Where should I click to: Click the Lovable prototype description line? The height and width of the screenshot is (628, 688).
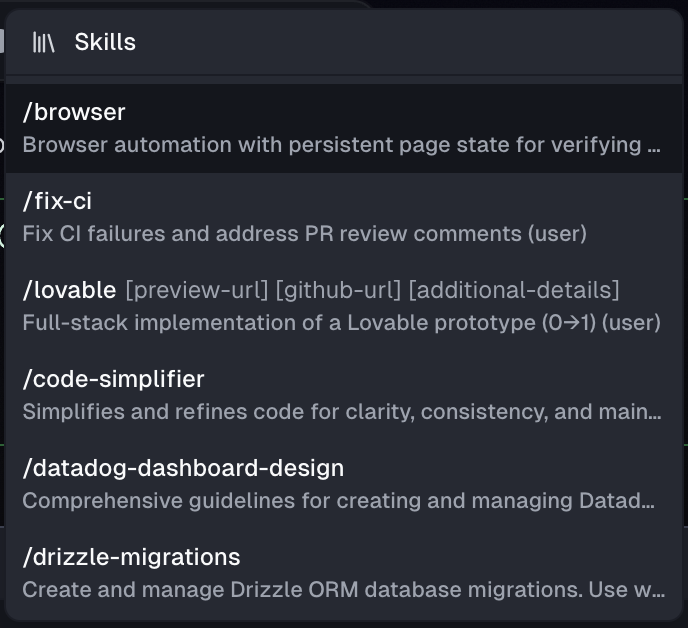(x=341, y=323)
